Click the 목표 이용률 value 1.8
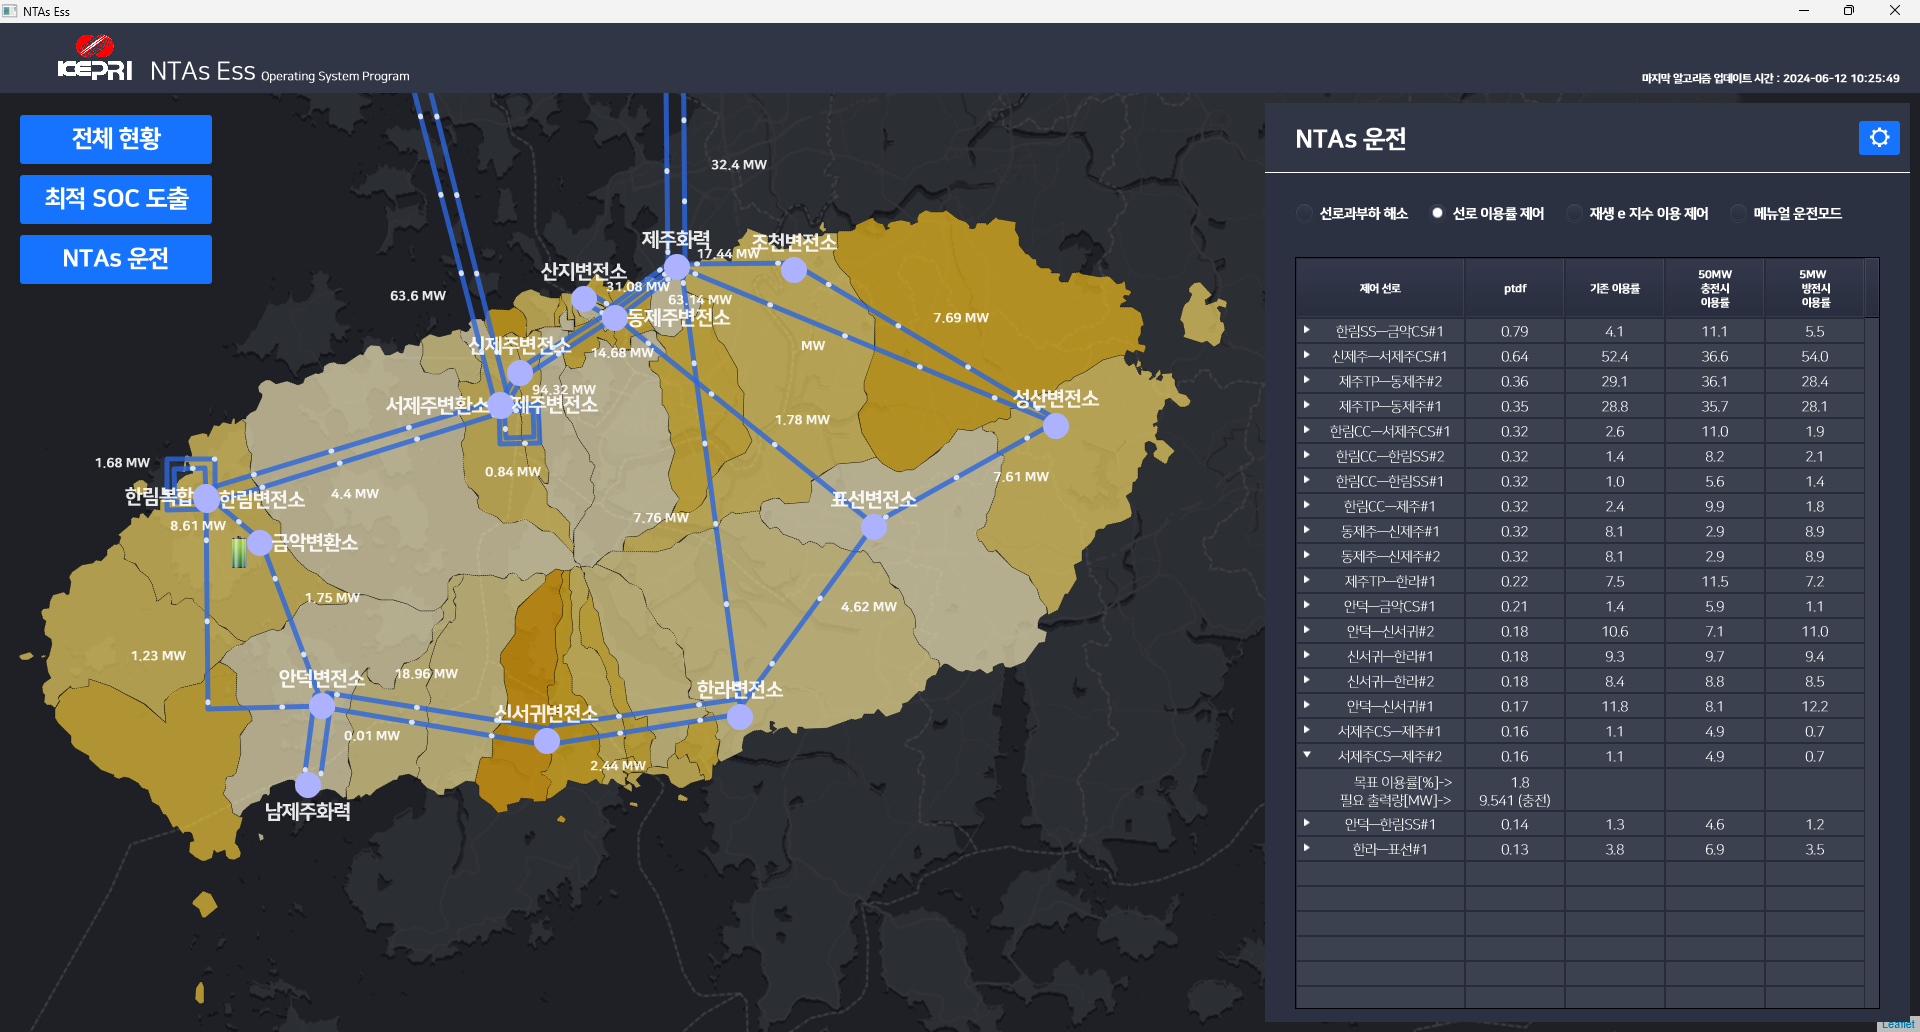Screen dimensions: 1920x1032 1520,782
